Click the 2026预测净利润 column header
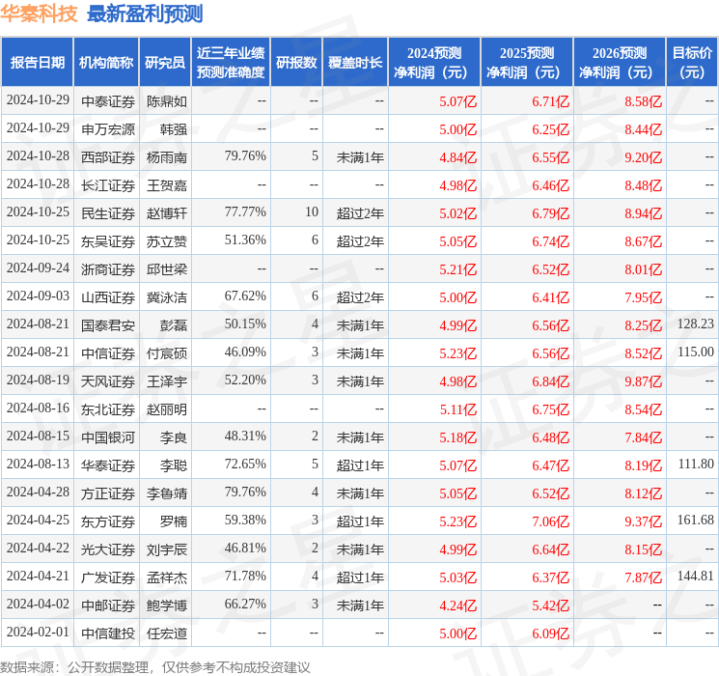 coord(619,62)
